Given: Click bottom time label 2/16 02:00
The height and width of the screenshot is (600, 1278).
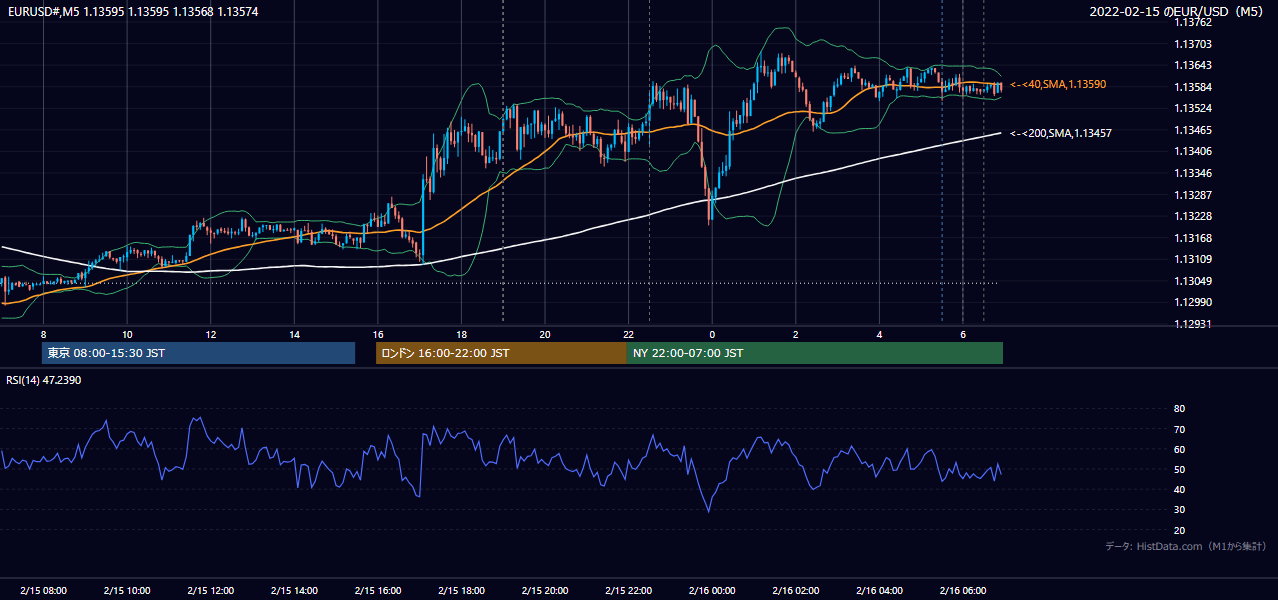Looking at the screenshot, I should [796, 591].
